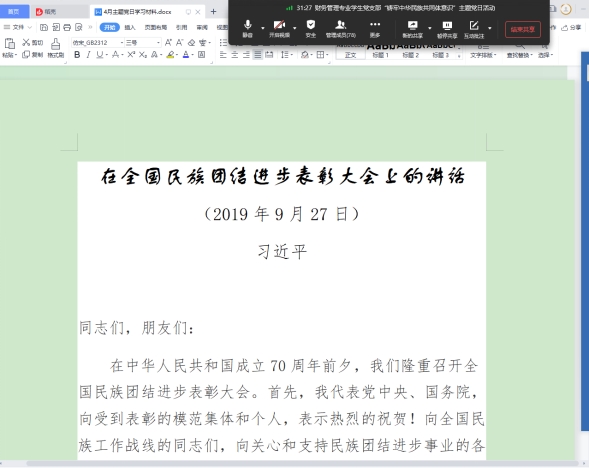Click the 暂停共享 pause sharing icon

[447, 29]
